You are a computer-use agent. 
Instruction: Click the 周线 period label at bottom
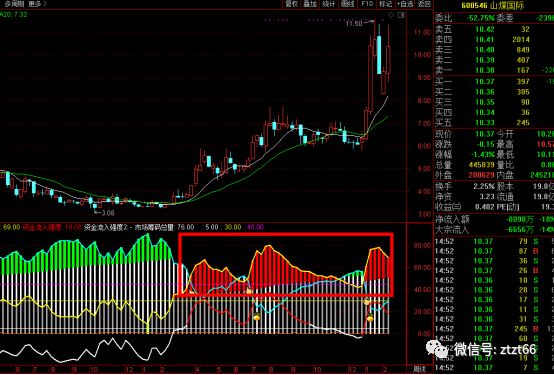[x=420, y=369]
